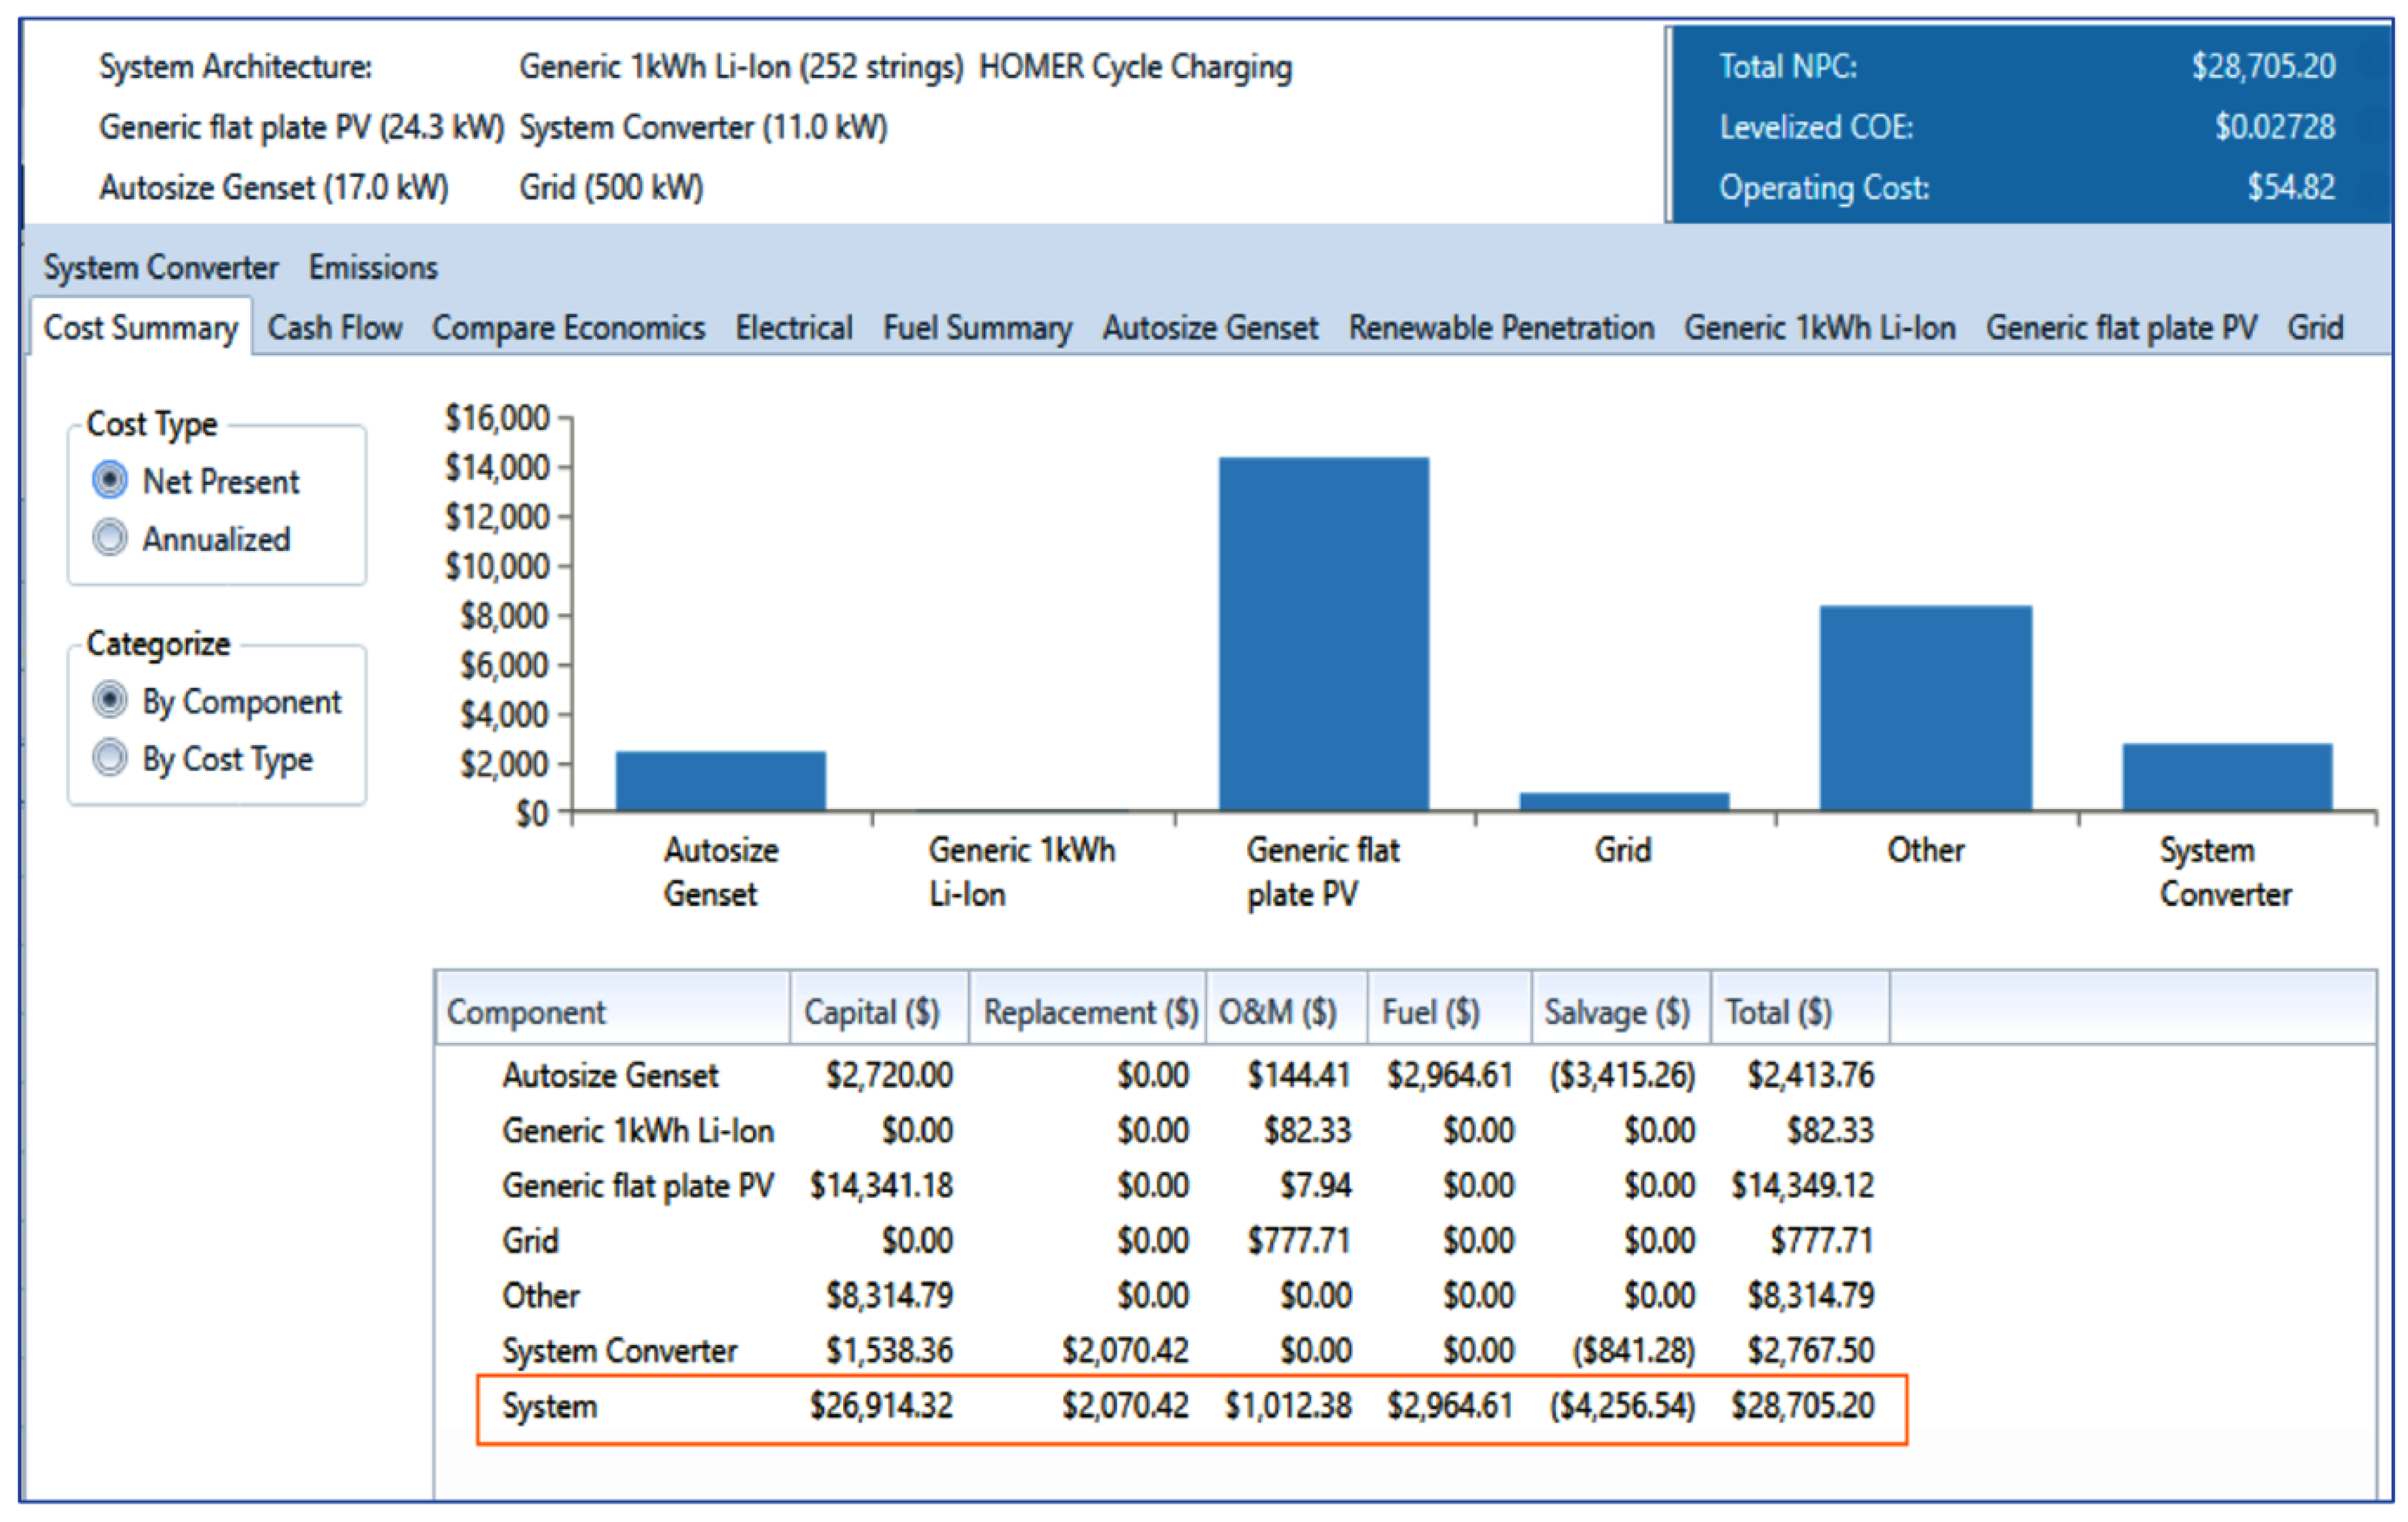Choose the By Component categorize option

(110, 701)
